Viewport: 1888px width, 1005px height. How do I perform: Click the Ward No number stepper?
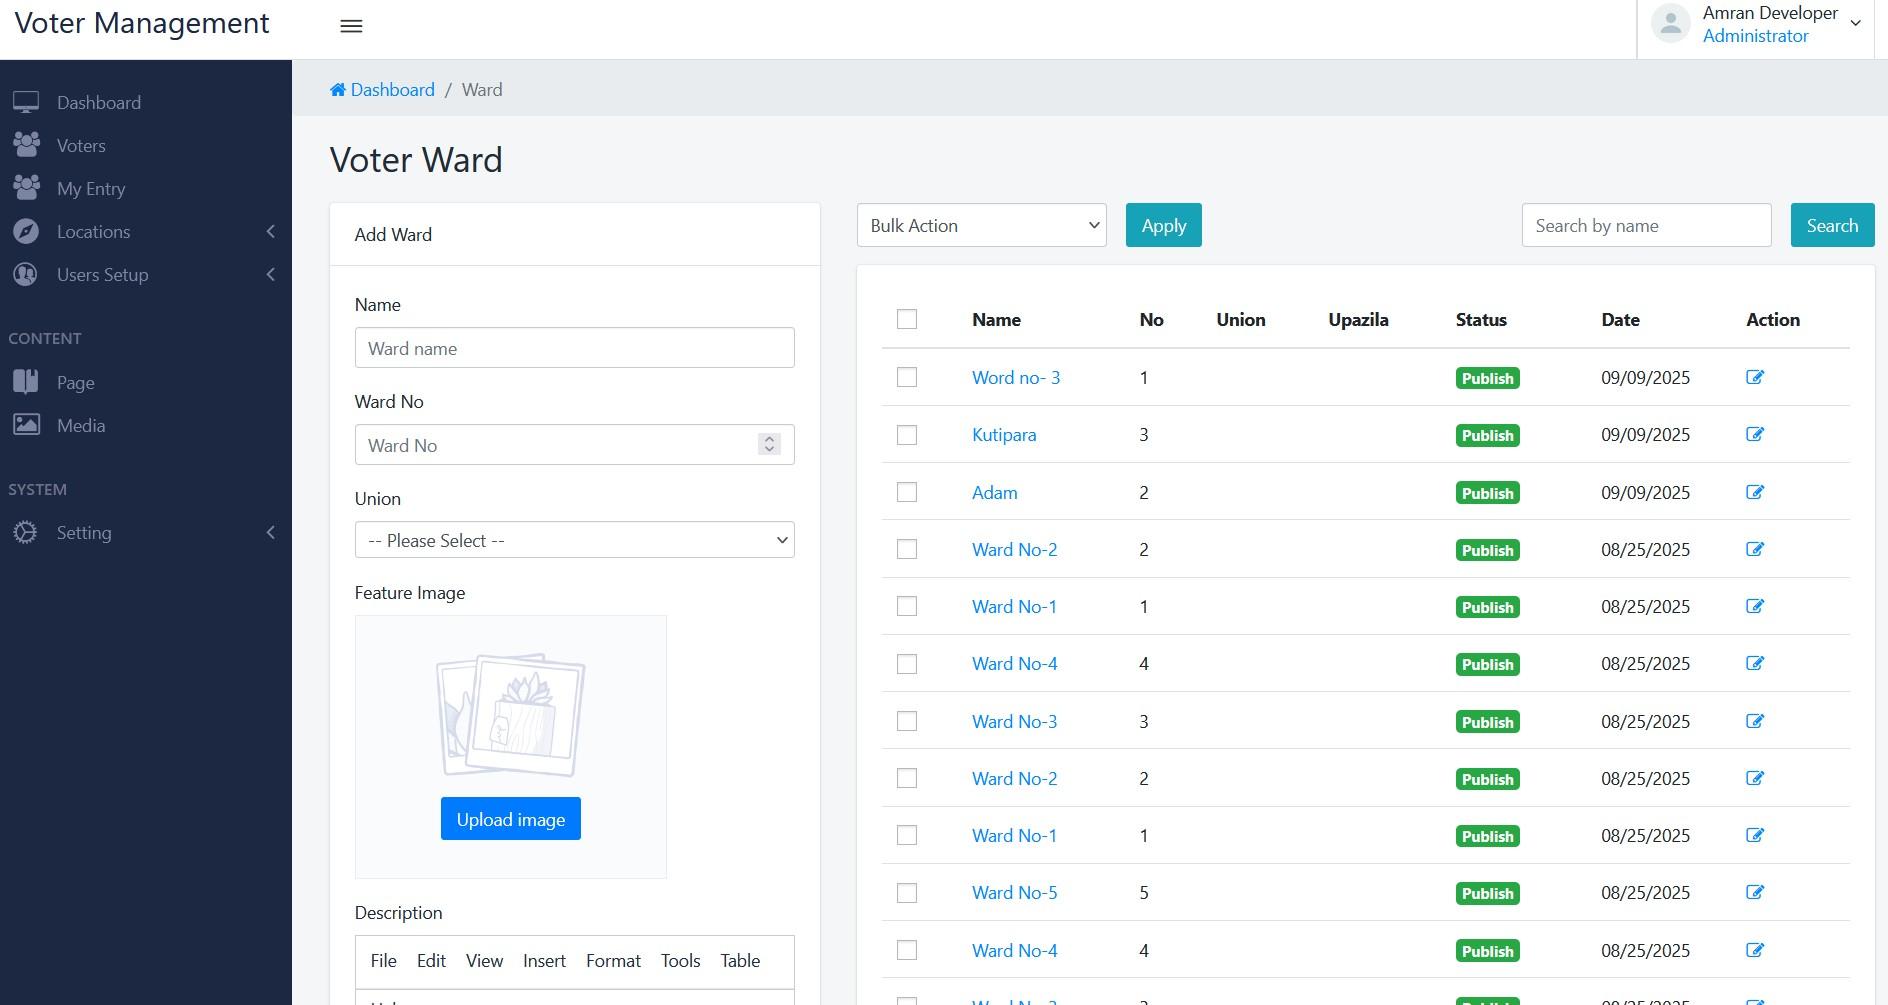point(769,444)
